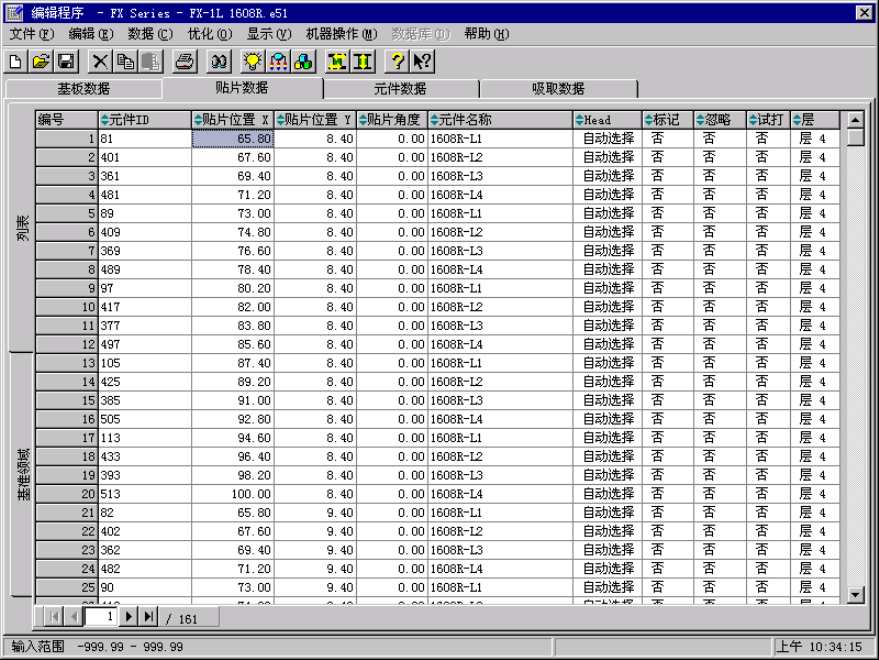Click the vertical scrollbar down arrow
The width and height of the screenshot is (879, 660).
coord(855,595)
